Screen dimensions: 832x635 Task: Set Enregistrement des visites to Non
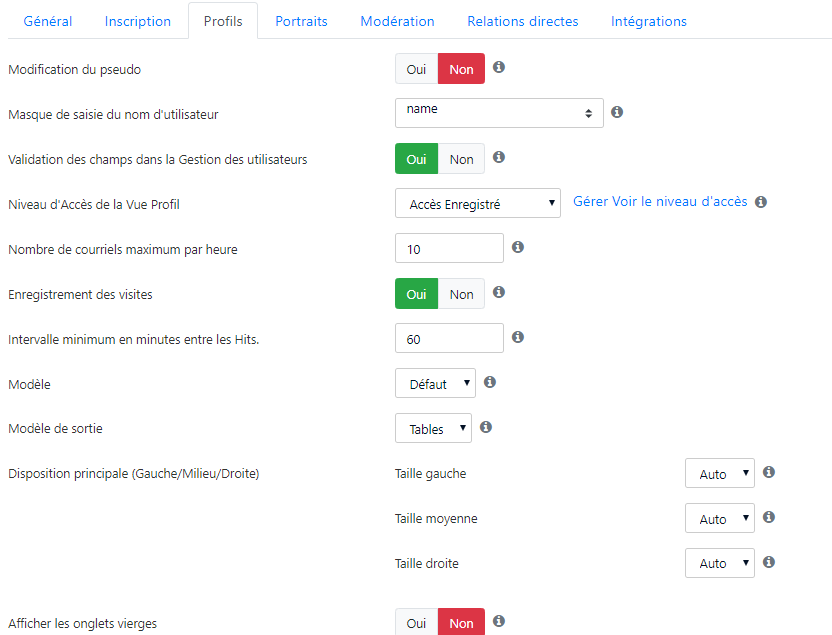tap(461, 294)
